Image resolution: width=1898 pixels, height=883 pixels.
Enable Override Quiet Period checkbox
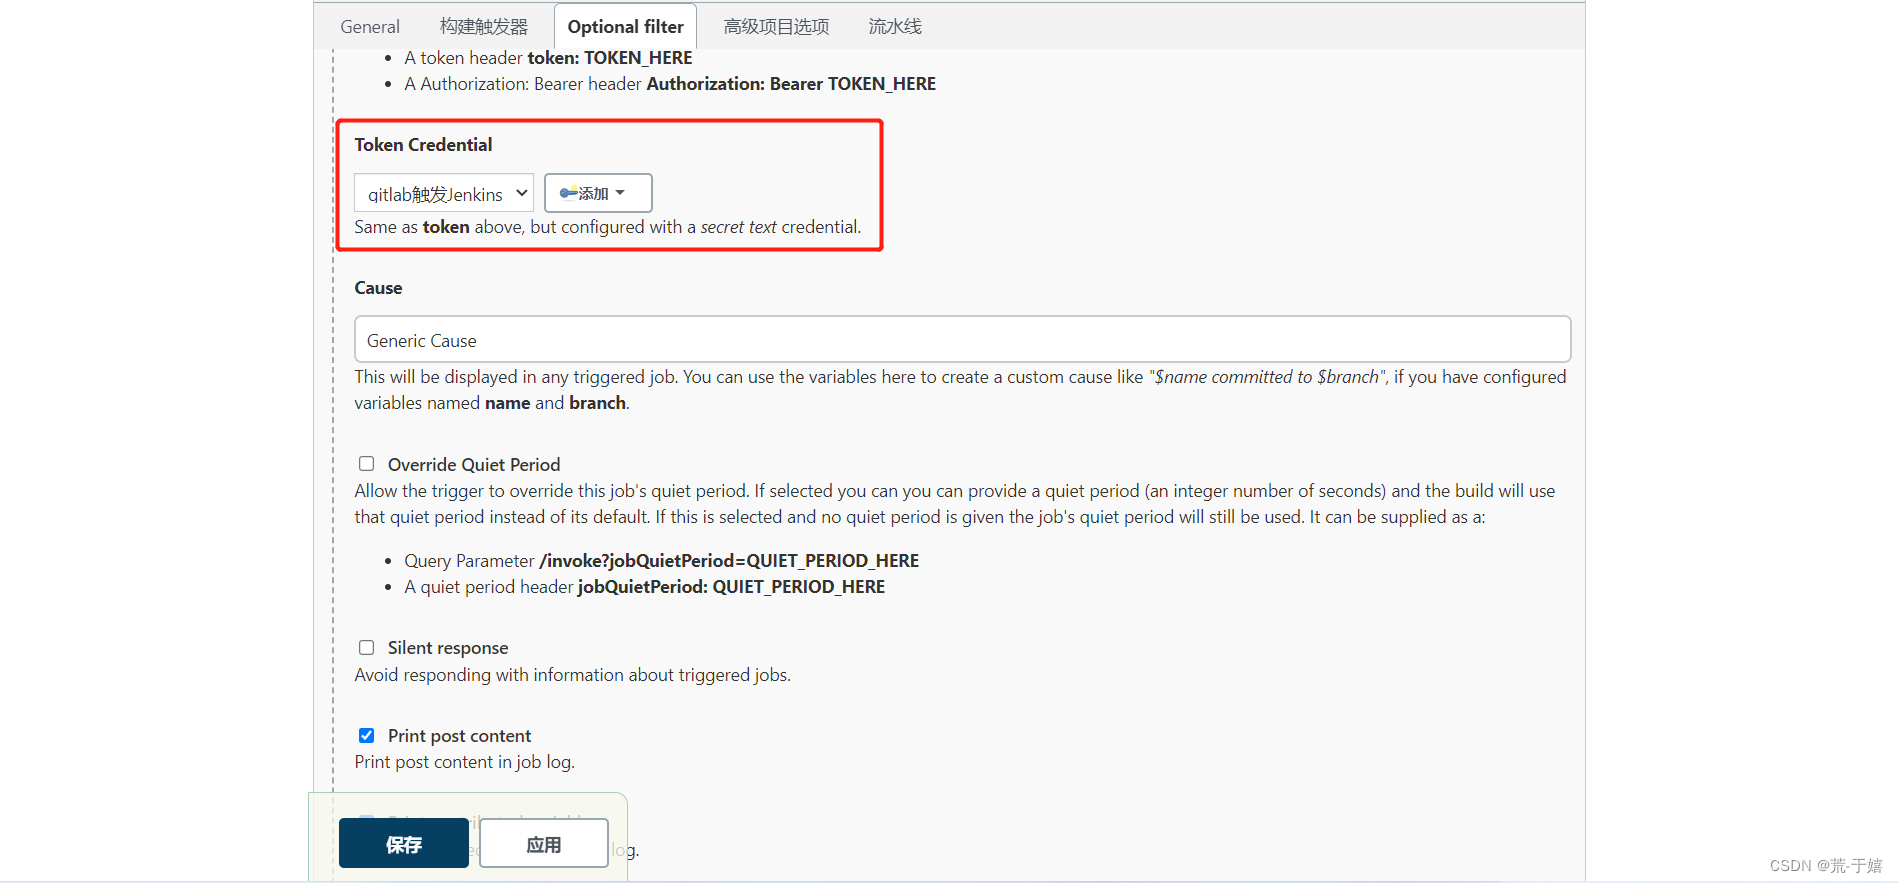[x=367, y=464]
